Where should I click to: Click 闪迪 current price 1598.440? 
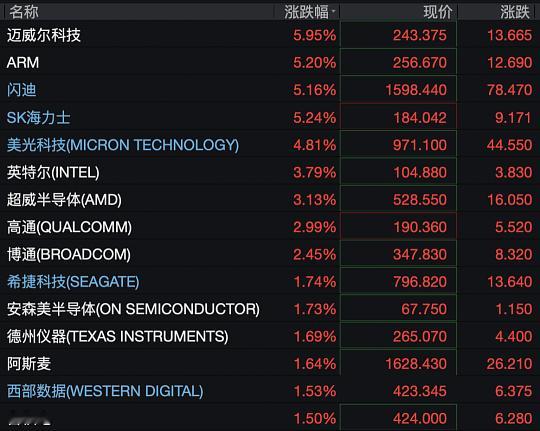click(x=416, y=90)
